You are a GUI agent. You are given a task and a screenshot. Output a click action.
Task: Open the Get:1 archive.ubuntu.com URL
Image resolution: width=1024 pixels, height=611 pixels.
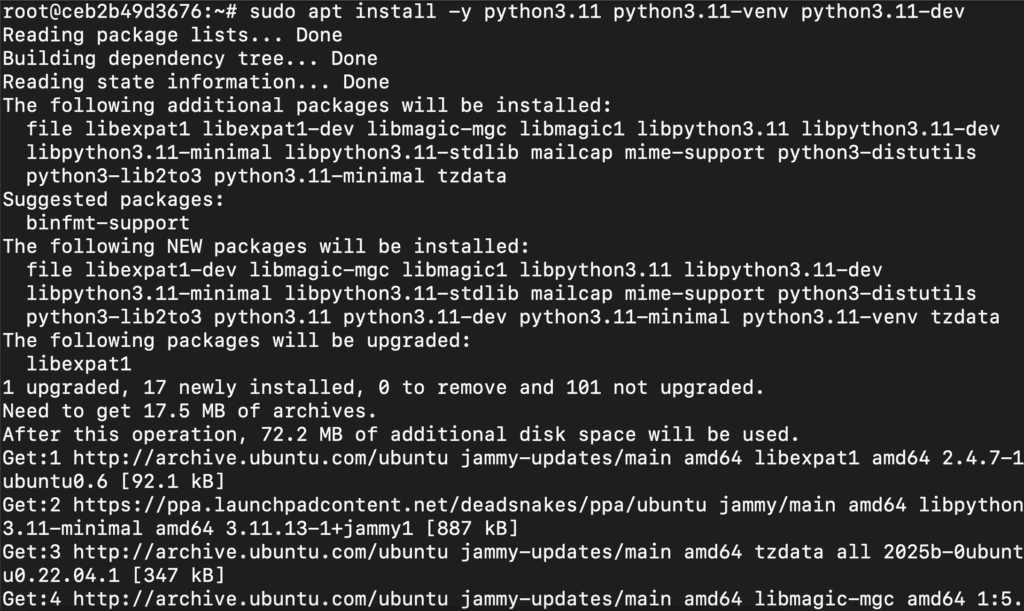[x=261, y=458]
